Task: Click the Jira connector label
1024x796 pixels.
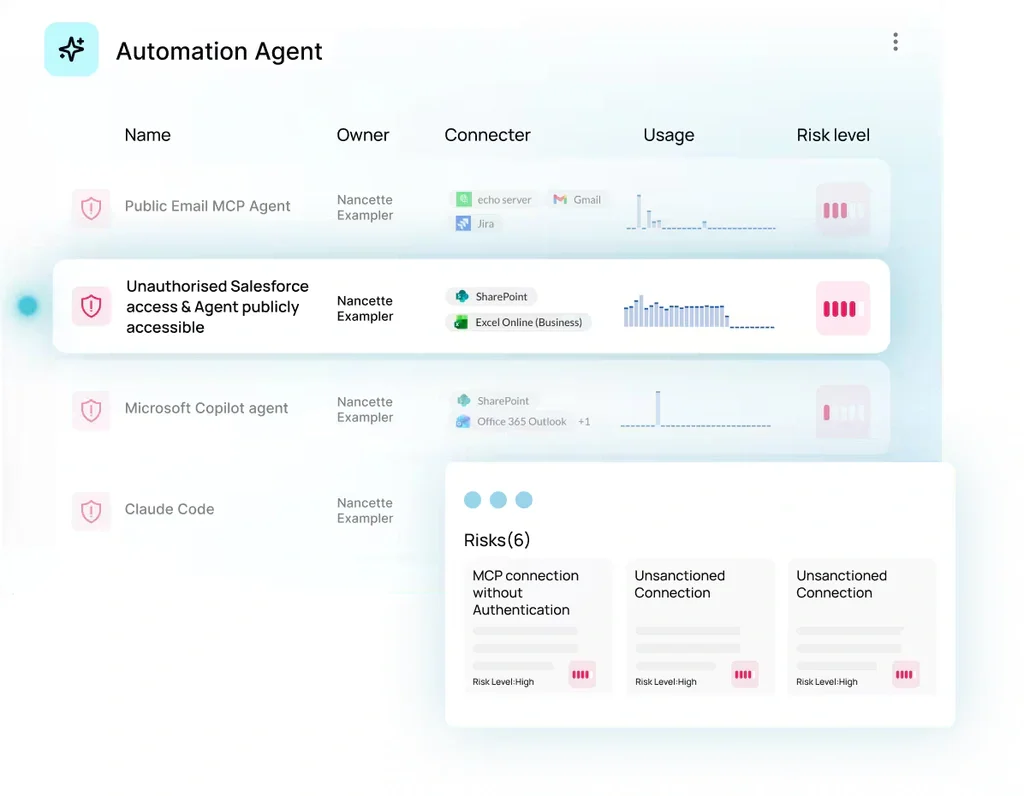Action: [x=485, y=224]
